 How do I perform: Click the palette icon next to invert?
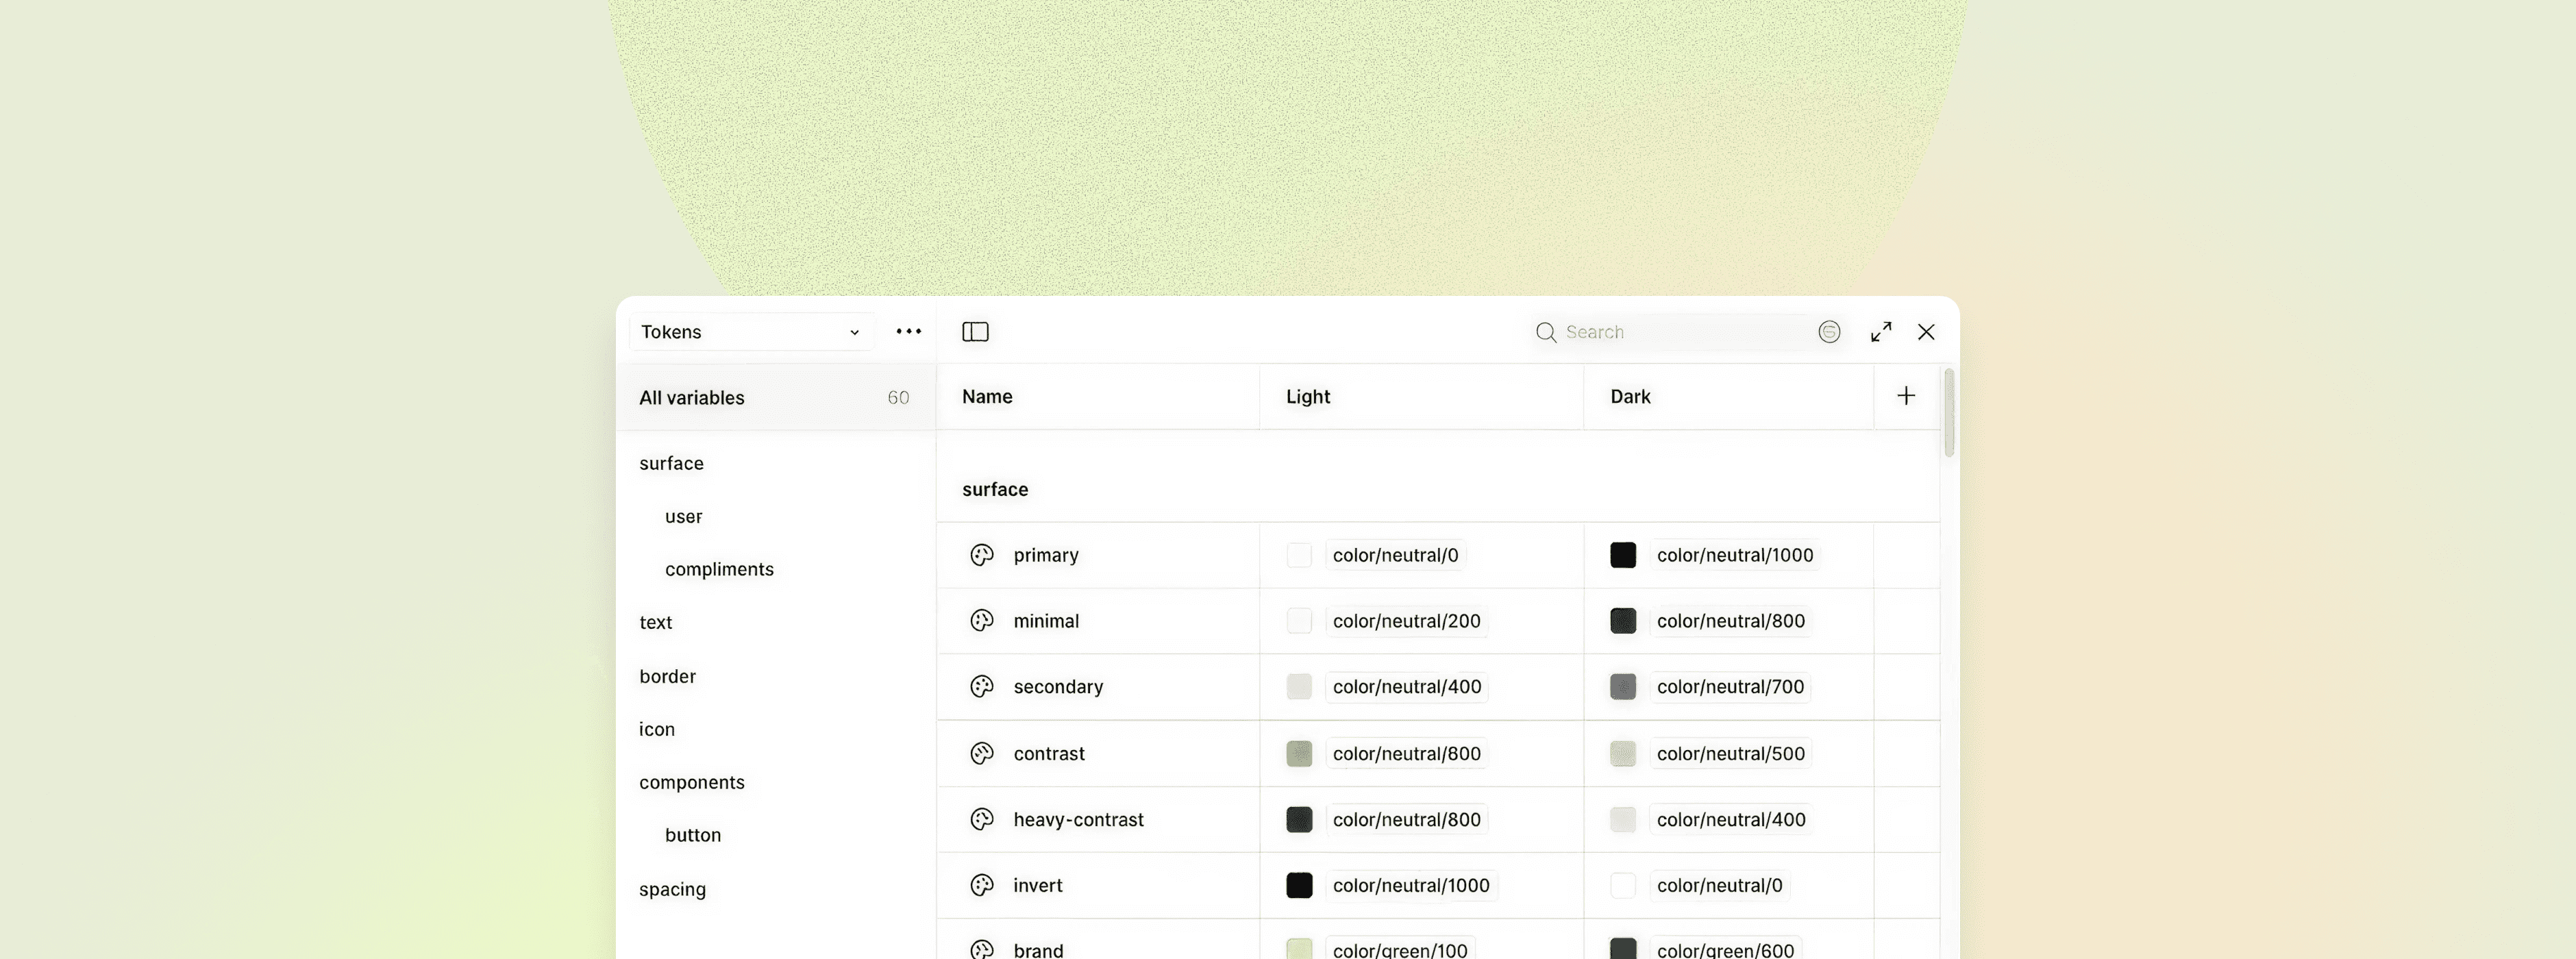982,885
